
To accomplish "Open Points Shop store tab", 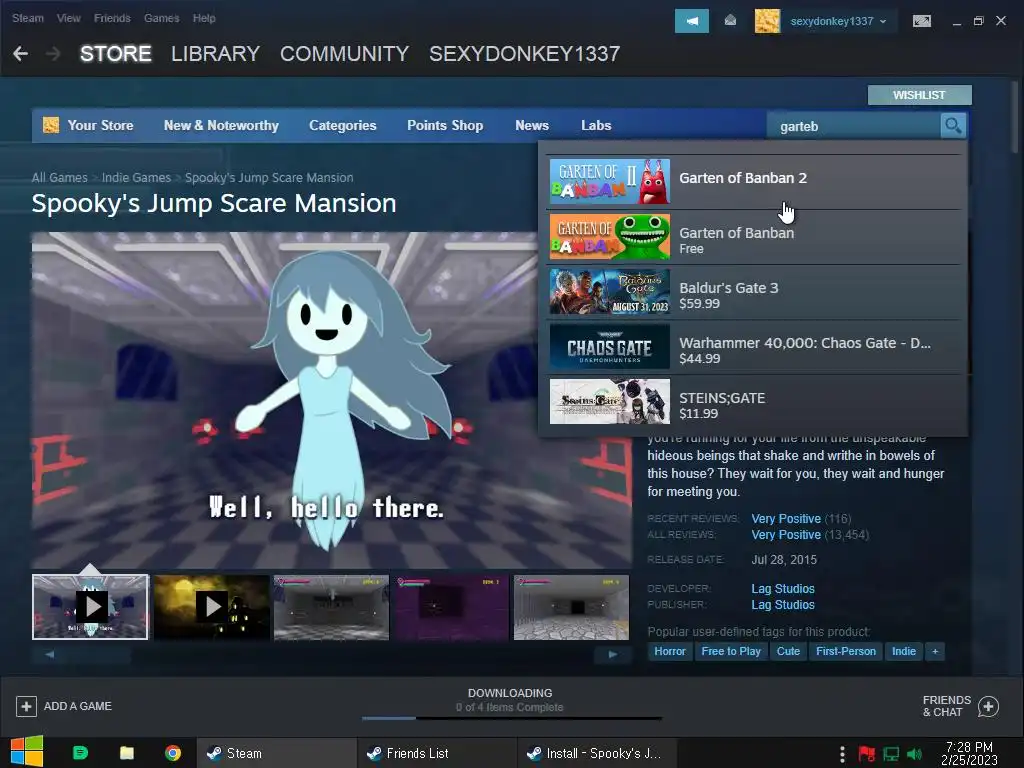I will [x=445, y=125].
